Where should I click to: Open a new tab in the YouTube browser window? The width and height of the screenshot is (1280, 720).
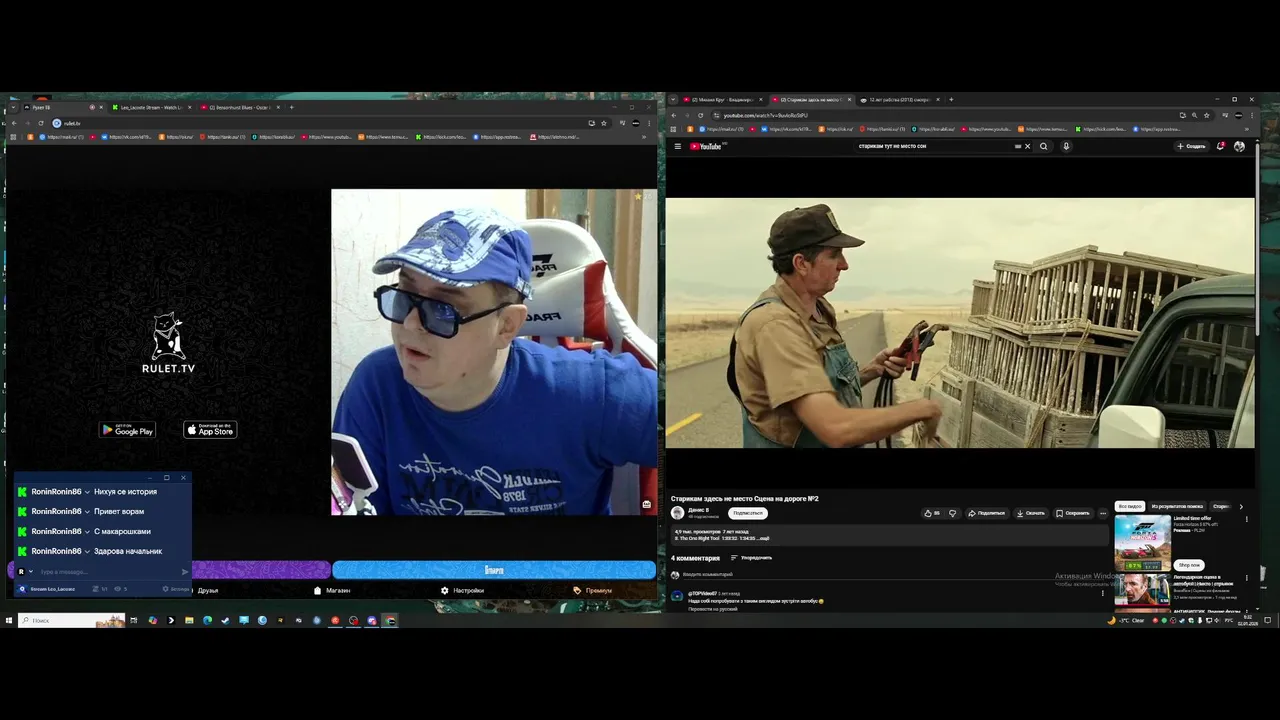[x=951, y=100]
